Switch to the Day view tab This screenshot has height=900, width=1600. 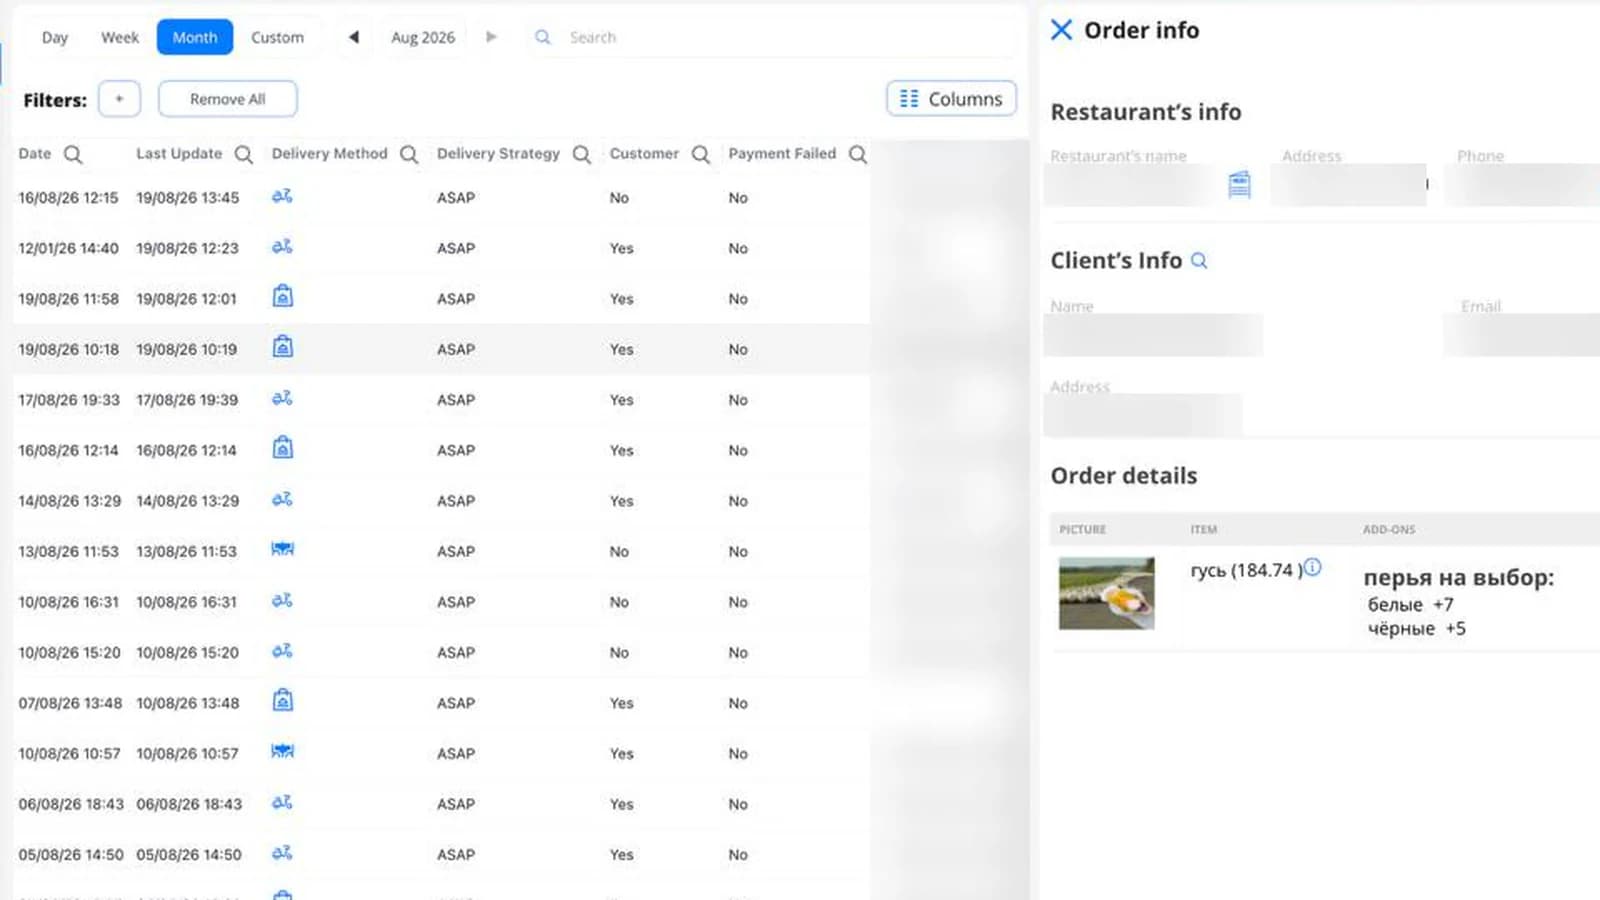click(x=55, y=37)
